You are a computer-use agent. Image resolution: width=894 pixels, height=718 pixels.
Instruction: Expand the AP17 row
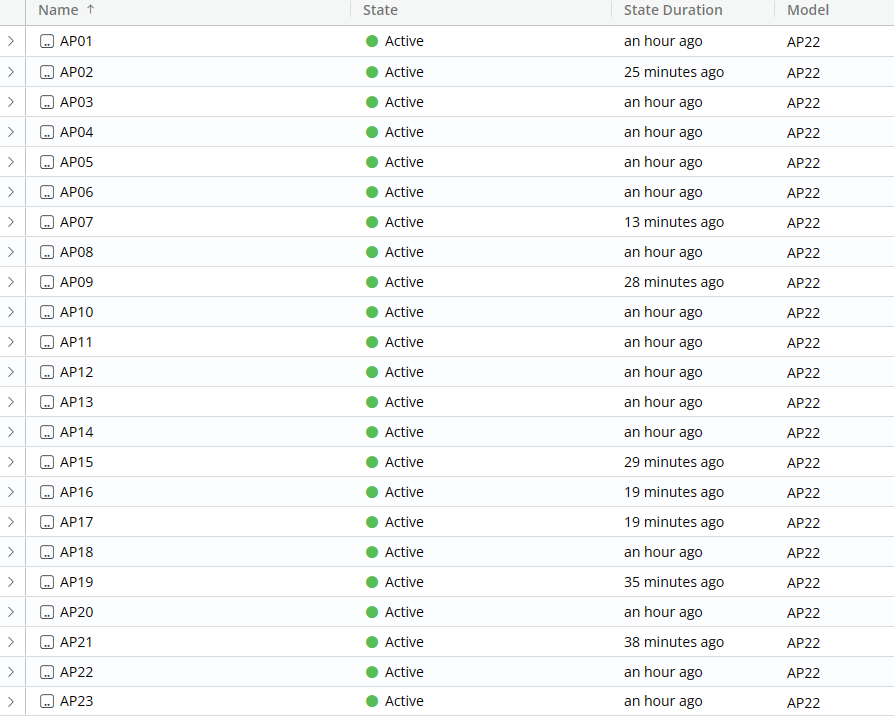11,522
